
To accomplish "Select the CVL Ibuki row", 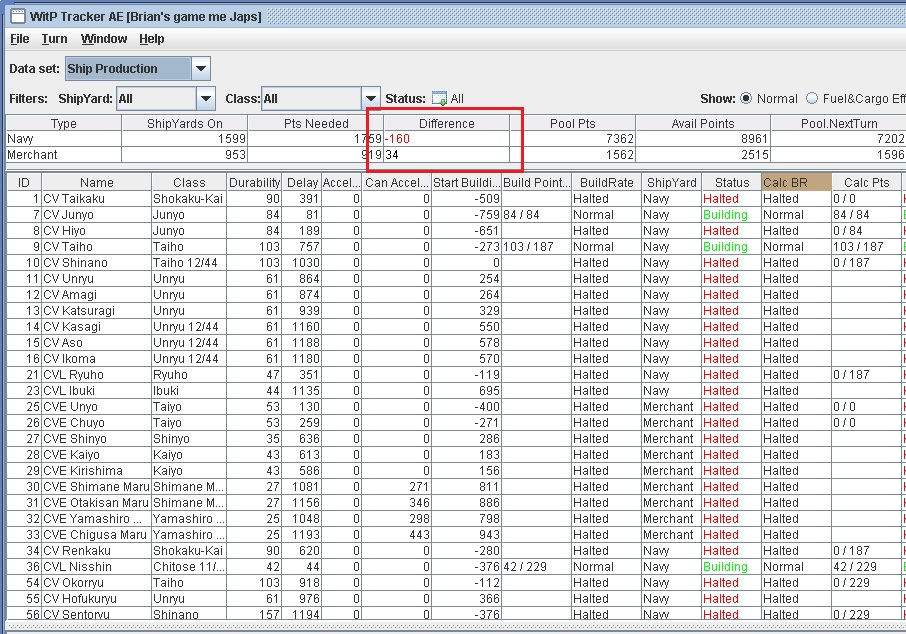I will [456, 391].
